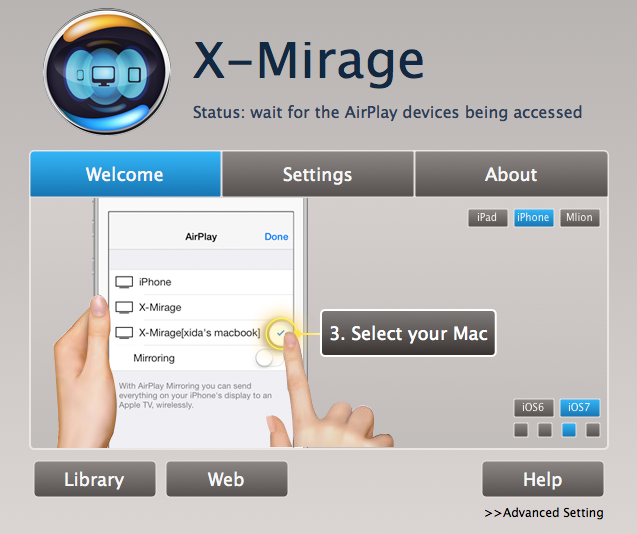Image resolution: width=637 pixels, height=534 pixels.
Task: Switch tutorial to iOS7
Action: 580,408
